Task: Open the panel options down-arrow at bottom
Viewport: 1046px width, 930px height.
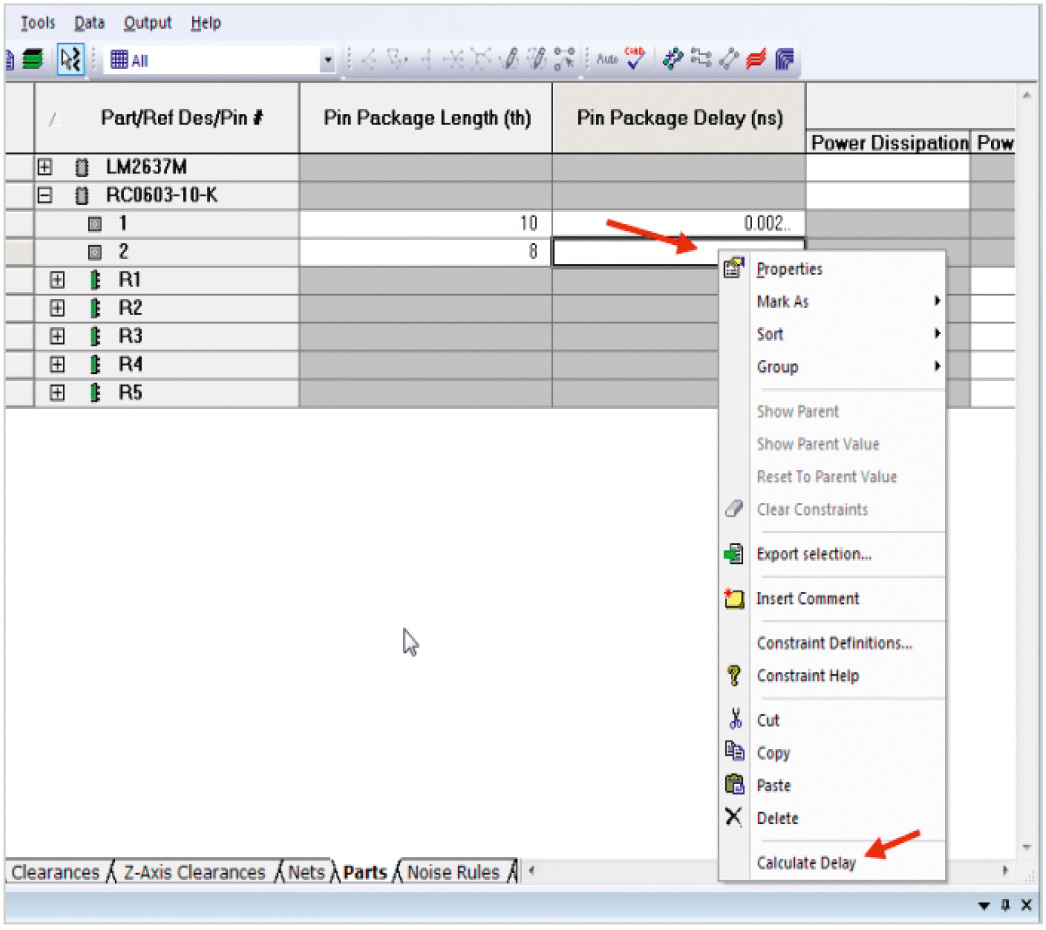Action: [984, 906]
